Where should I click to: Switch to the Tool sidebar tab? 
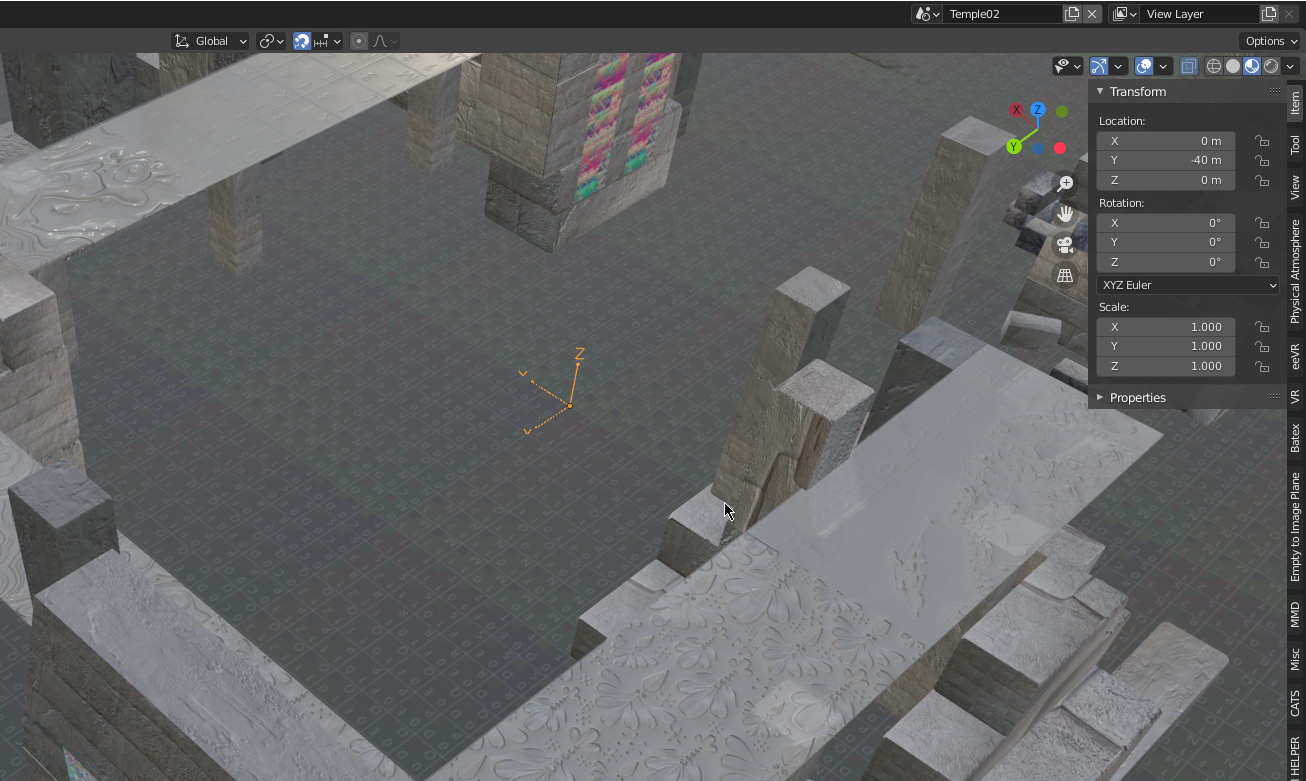tap(1297, 144)
